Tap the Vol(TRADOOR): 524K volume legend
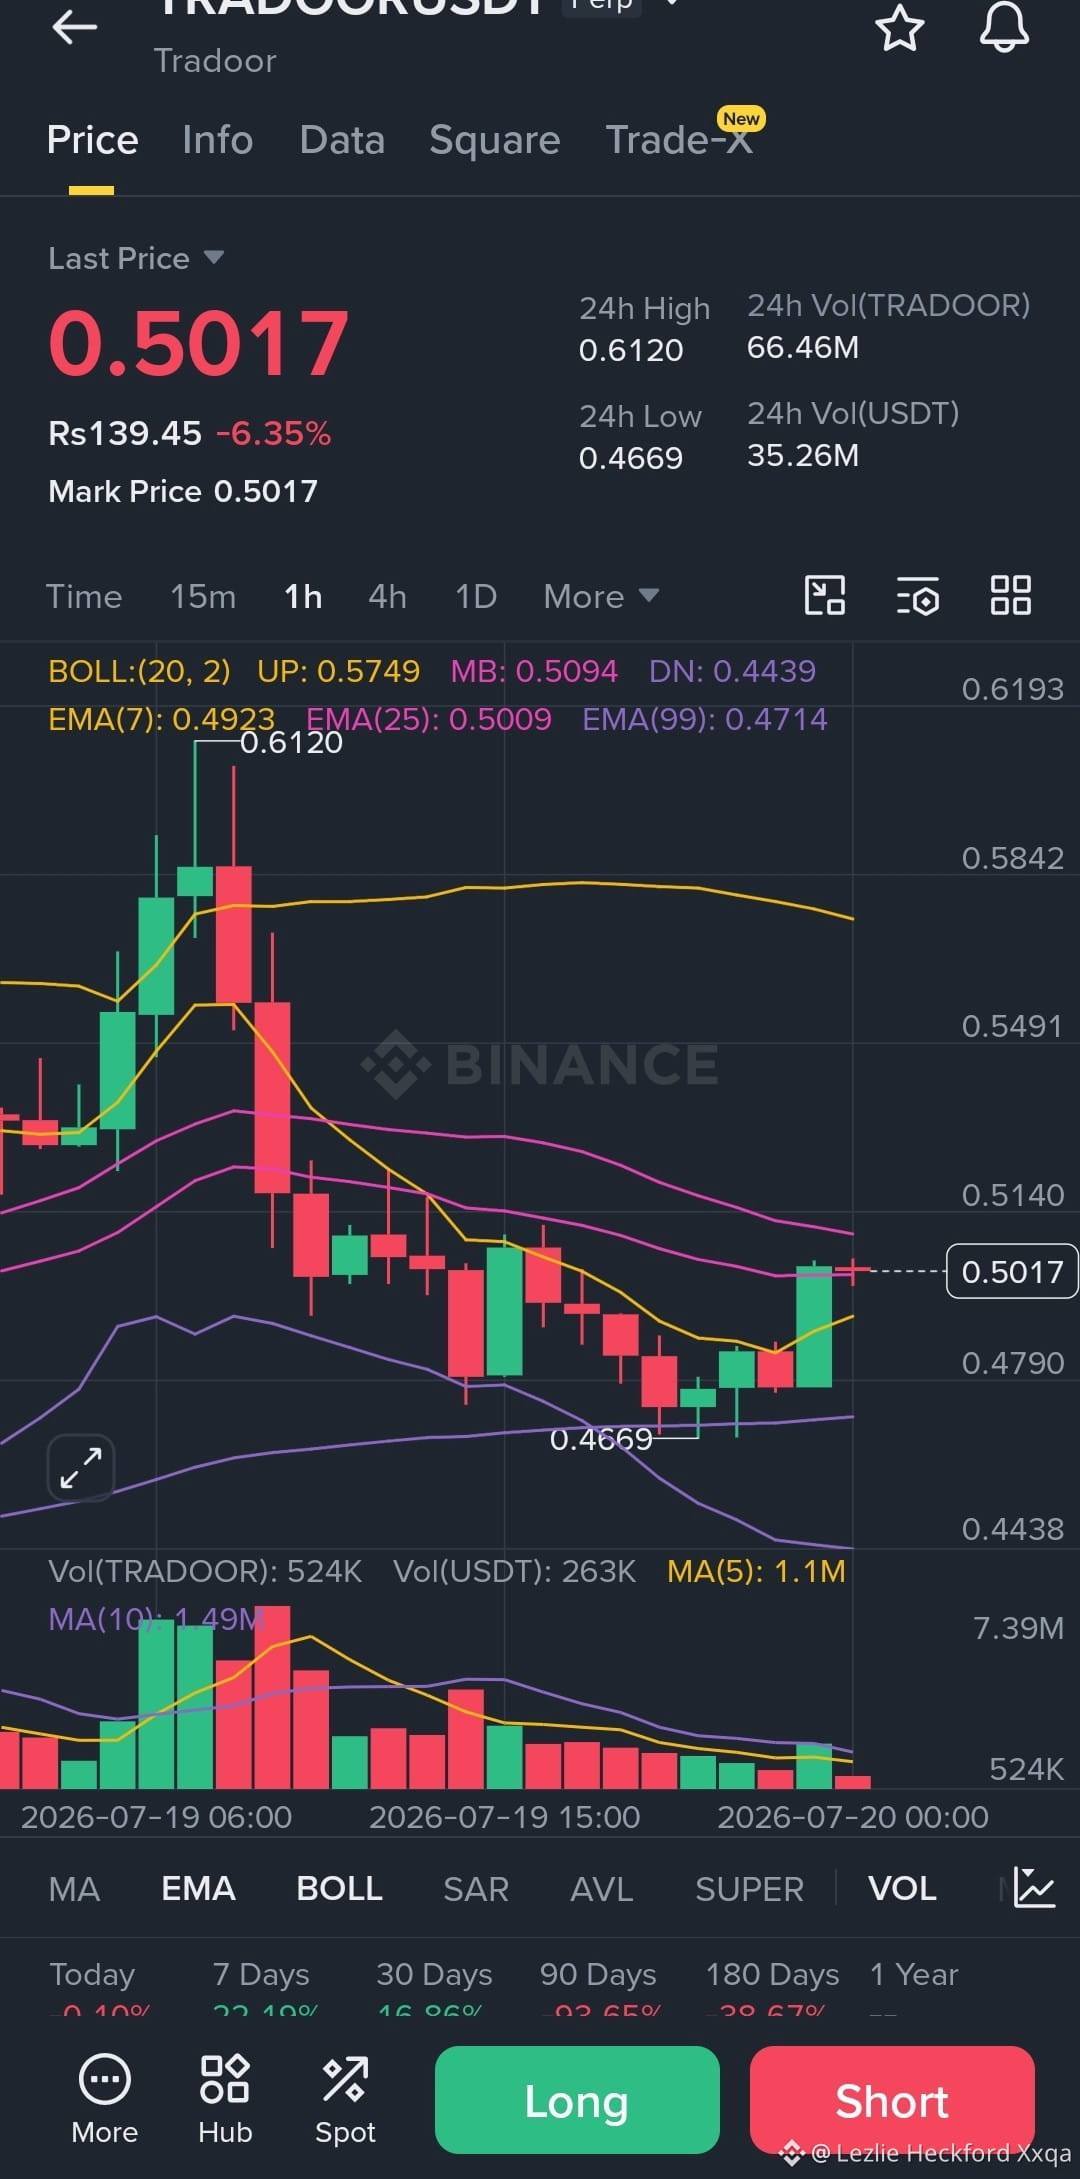Image resolution: width=1080 pixels, height=2179 pixels. (x=205, y=1571)
